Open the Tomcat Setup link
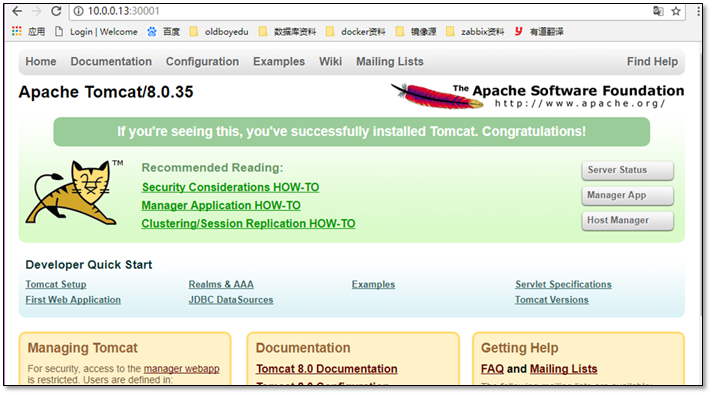This screenshot has height=395, width=712. click(56, 284)
